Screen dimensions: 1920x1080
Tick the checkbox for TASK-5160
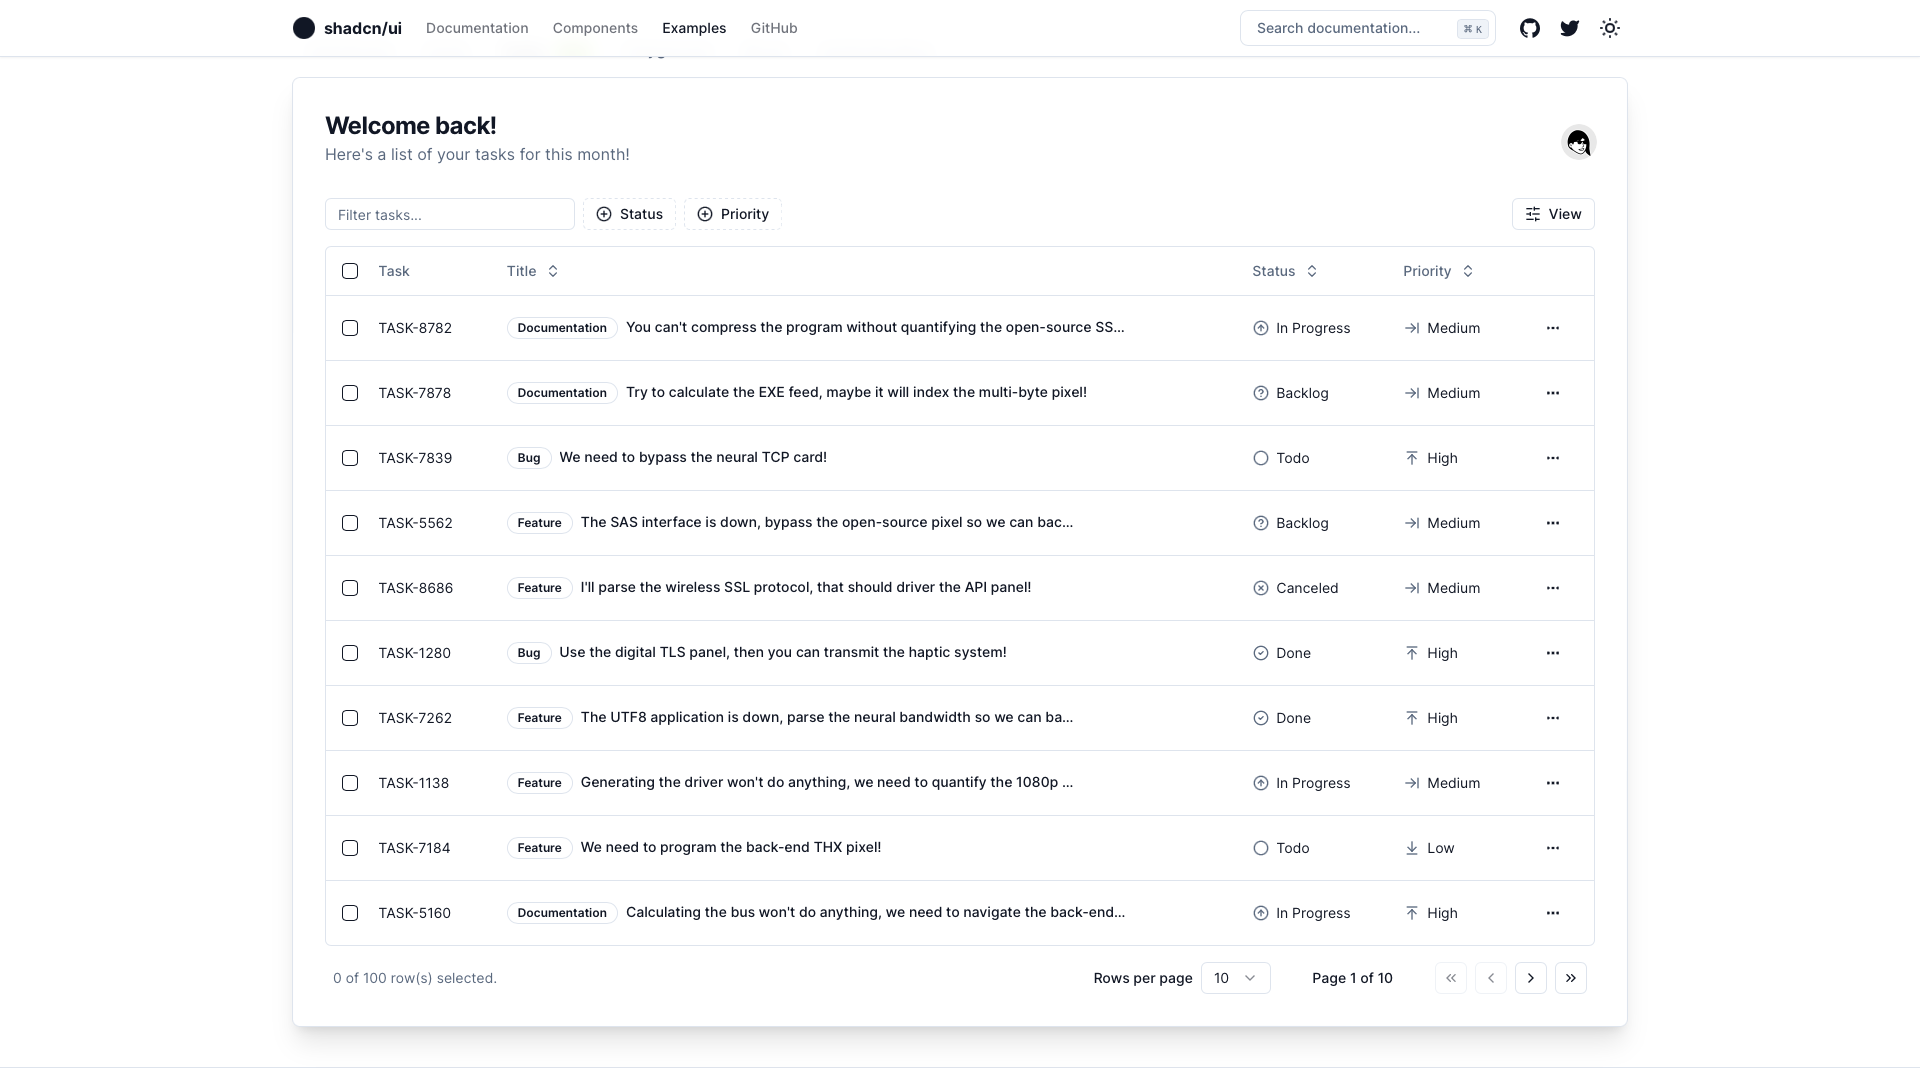[x=350, y=913]
